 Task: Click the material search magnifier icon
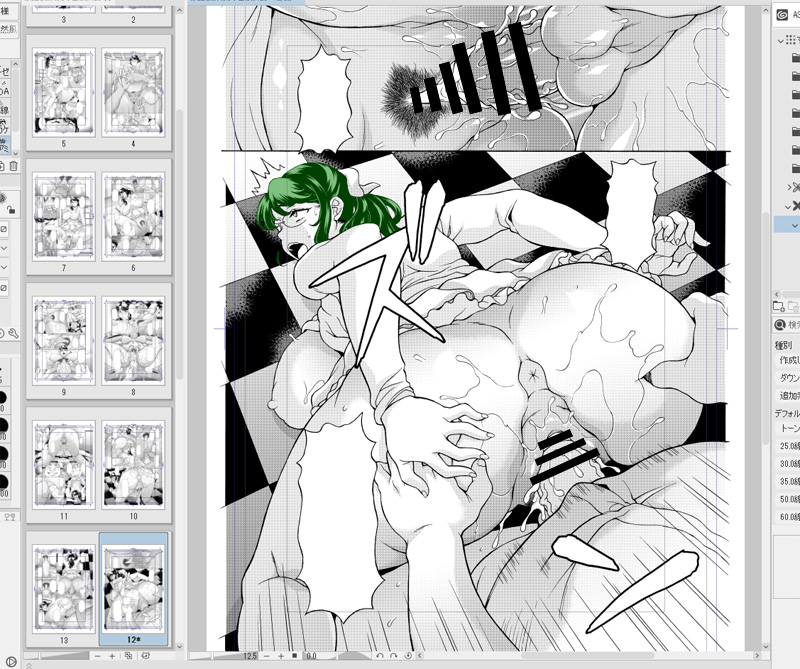pos(780,325)
